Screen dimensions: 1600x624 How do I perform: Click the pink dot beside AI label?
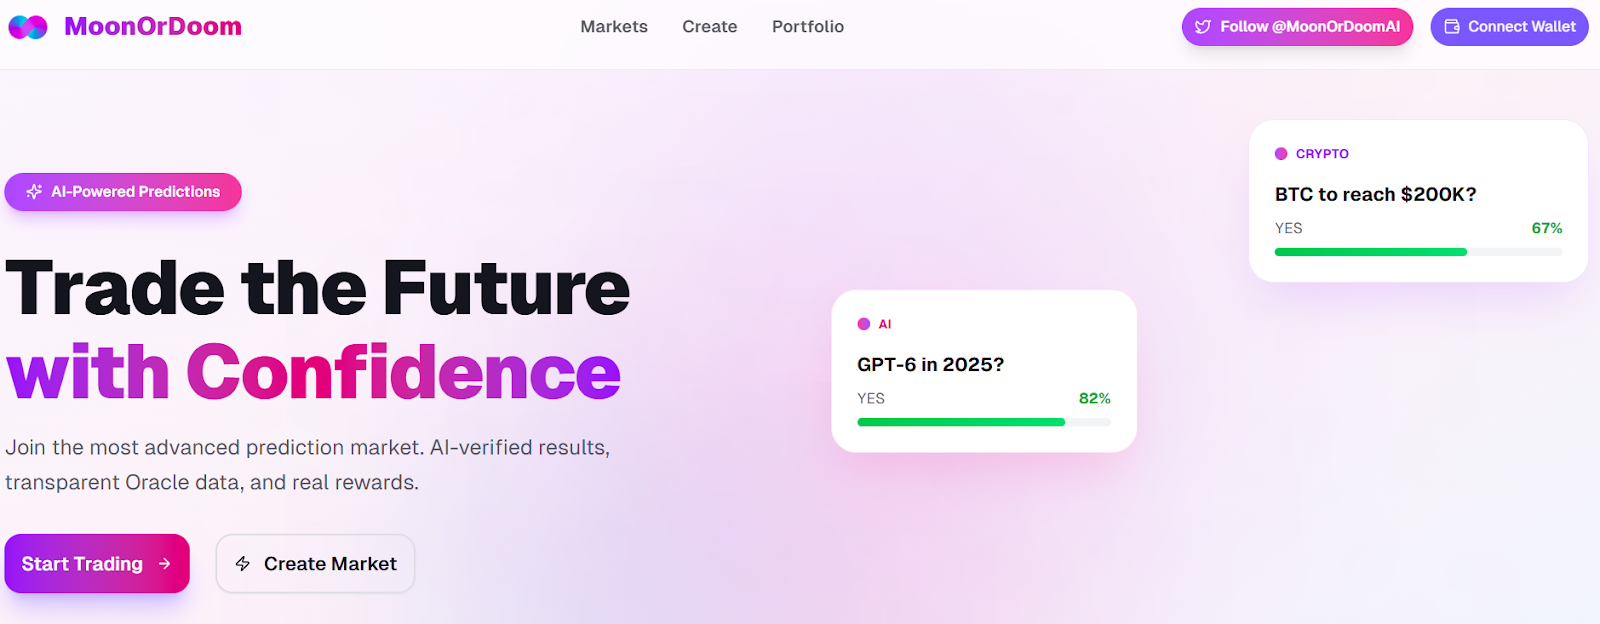864,324
